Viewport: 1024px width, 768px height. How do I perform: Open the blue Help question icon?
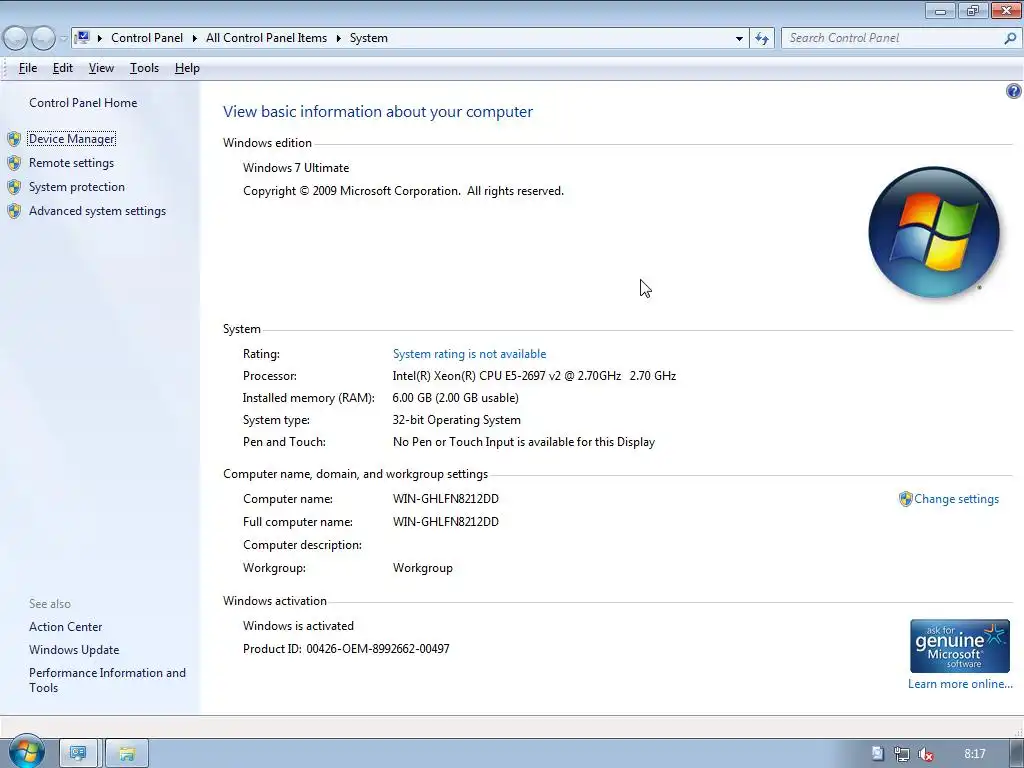pyautogui.click(x=1013, y=91)
